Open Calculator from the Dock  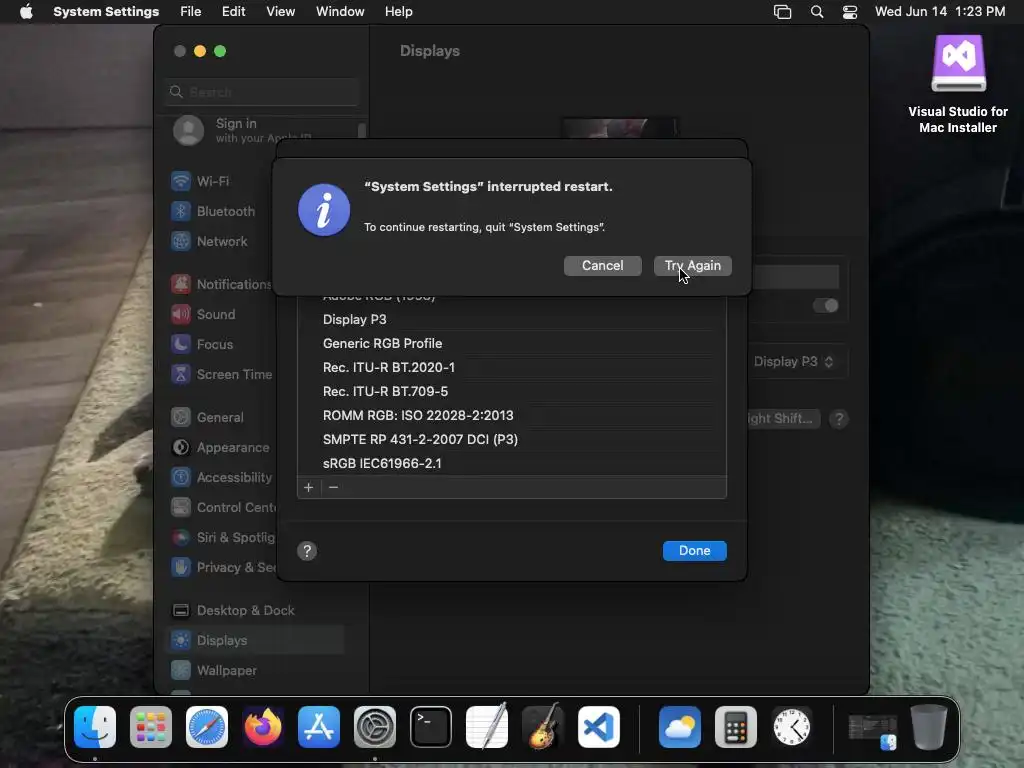[736, 727]
